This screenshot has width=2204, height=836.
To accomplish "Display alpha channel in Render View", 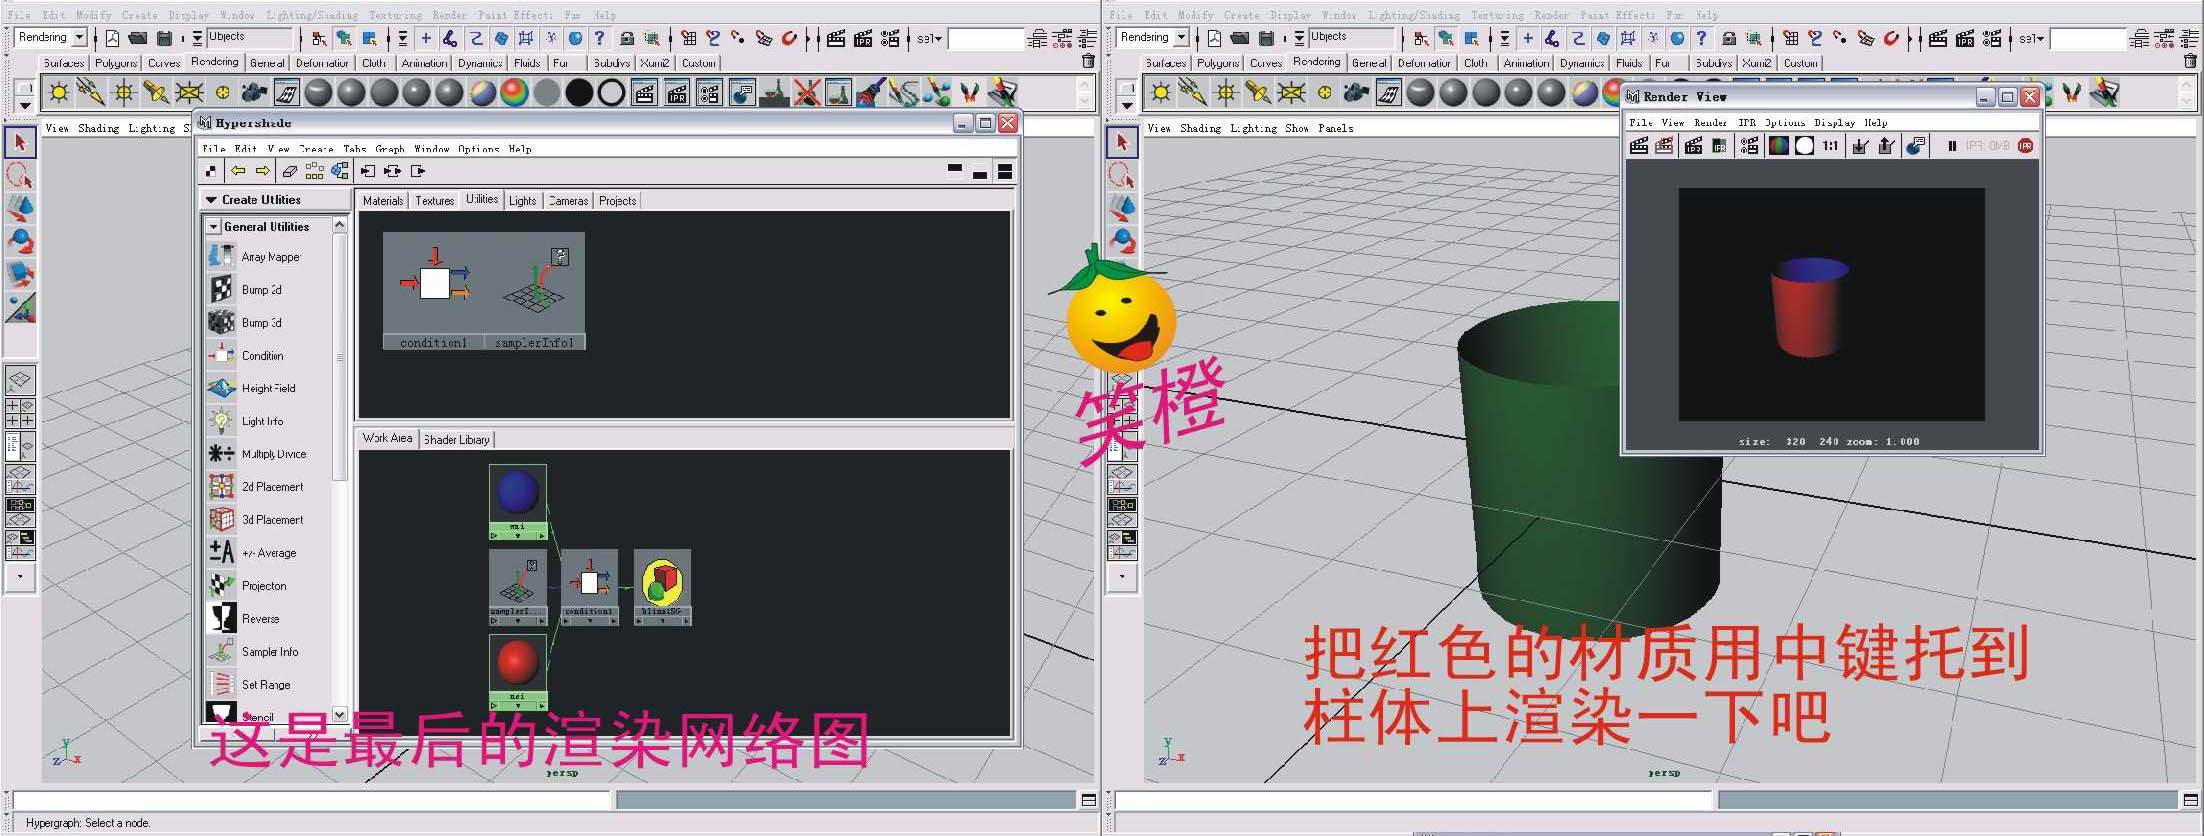I will click(1804, 146).
